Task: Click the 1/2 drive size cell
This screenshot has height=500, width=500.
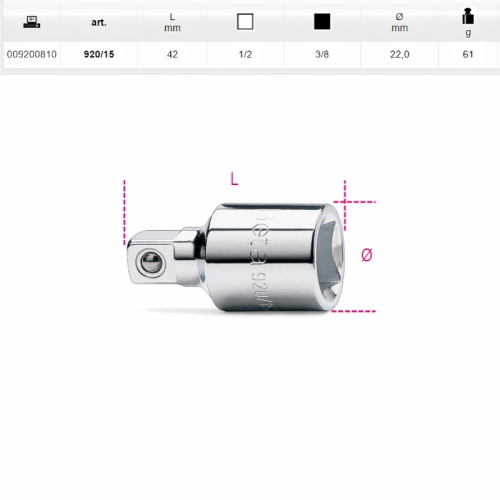Action: pyautogui.click(x=245, y=54)
